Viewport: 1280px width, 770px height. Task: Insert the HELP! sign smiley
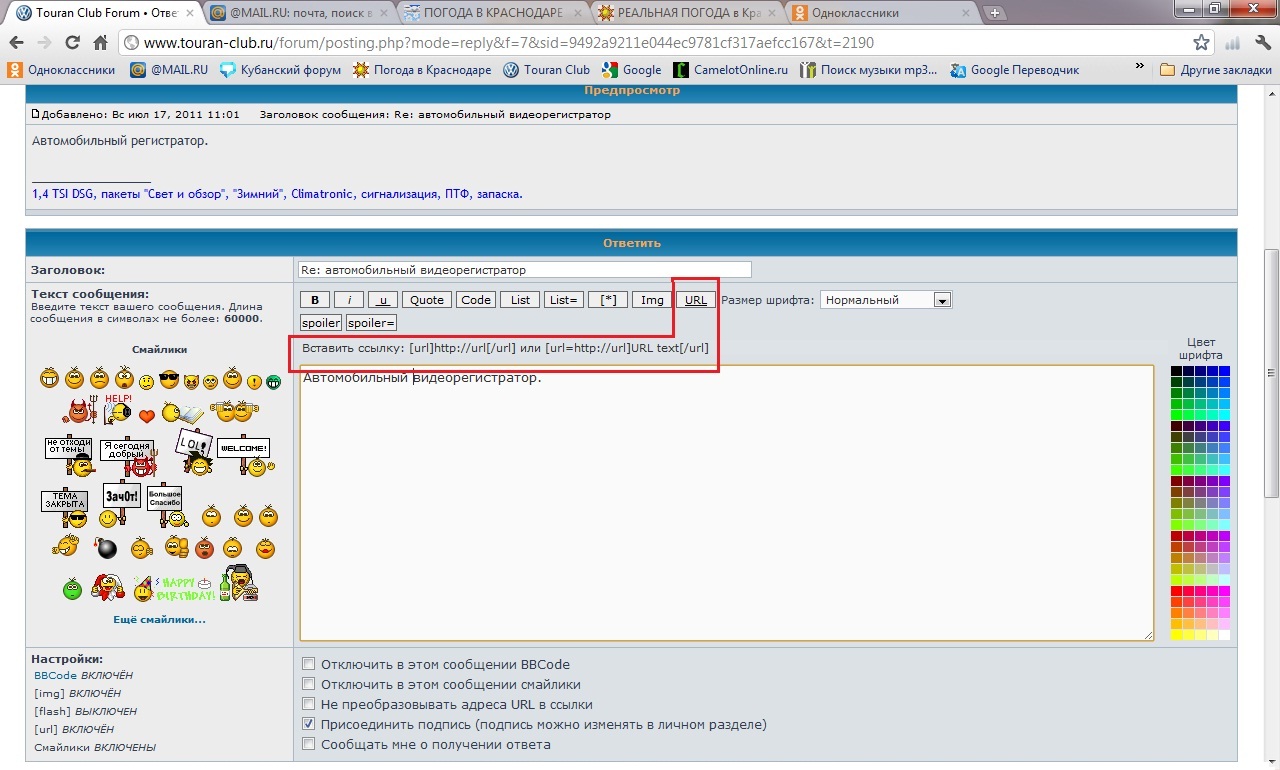pos(117,408)
